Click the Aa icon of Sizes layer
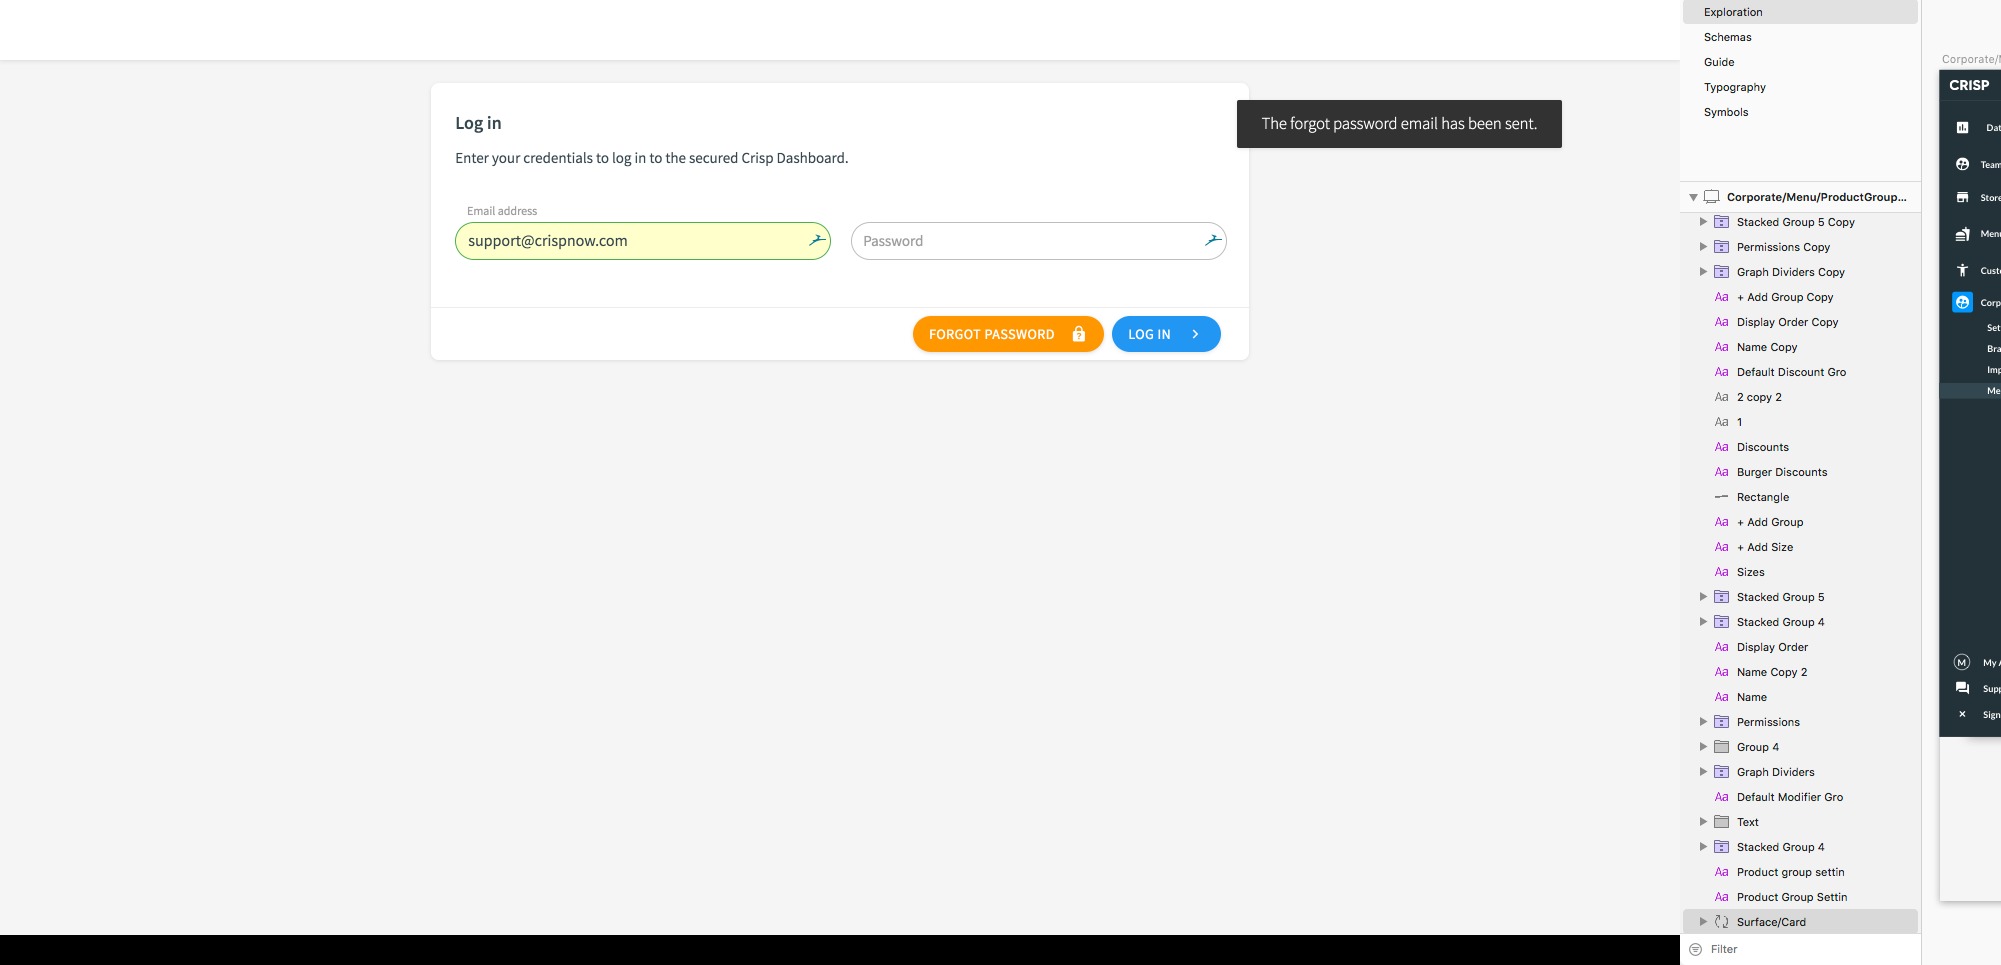This screenshot has height=965, width=2001. pos(1722,572)
